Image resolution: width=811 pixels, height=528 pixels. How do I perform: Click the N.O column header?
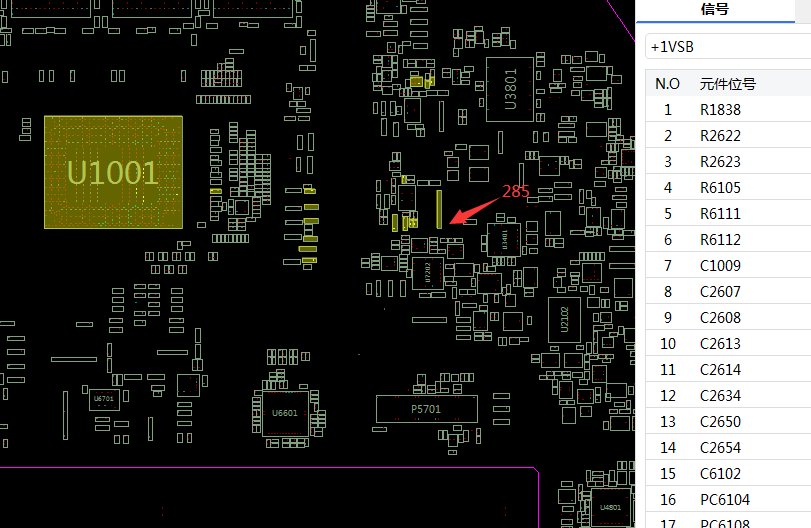click(667, 84)
